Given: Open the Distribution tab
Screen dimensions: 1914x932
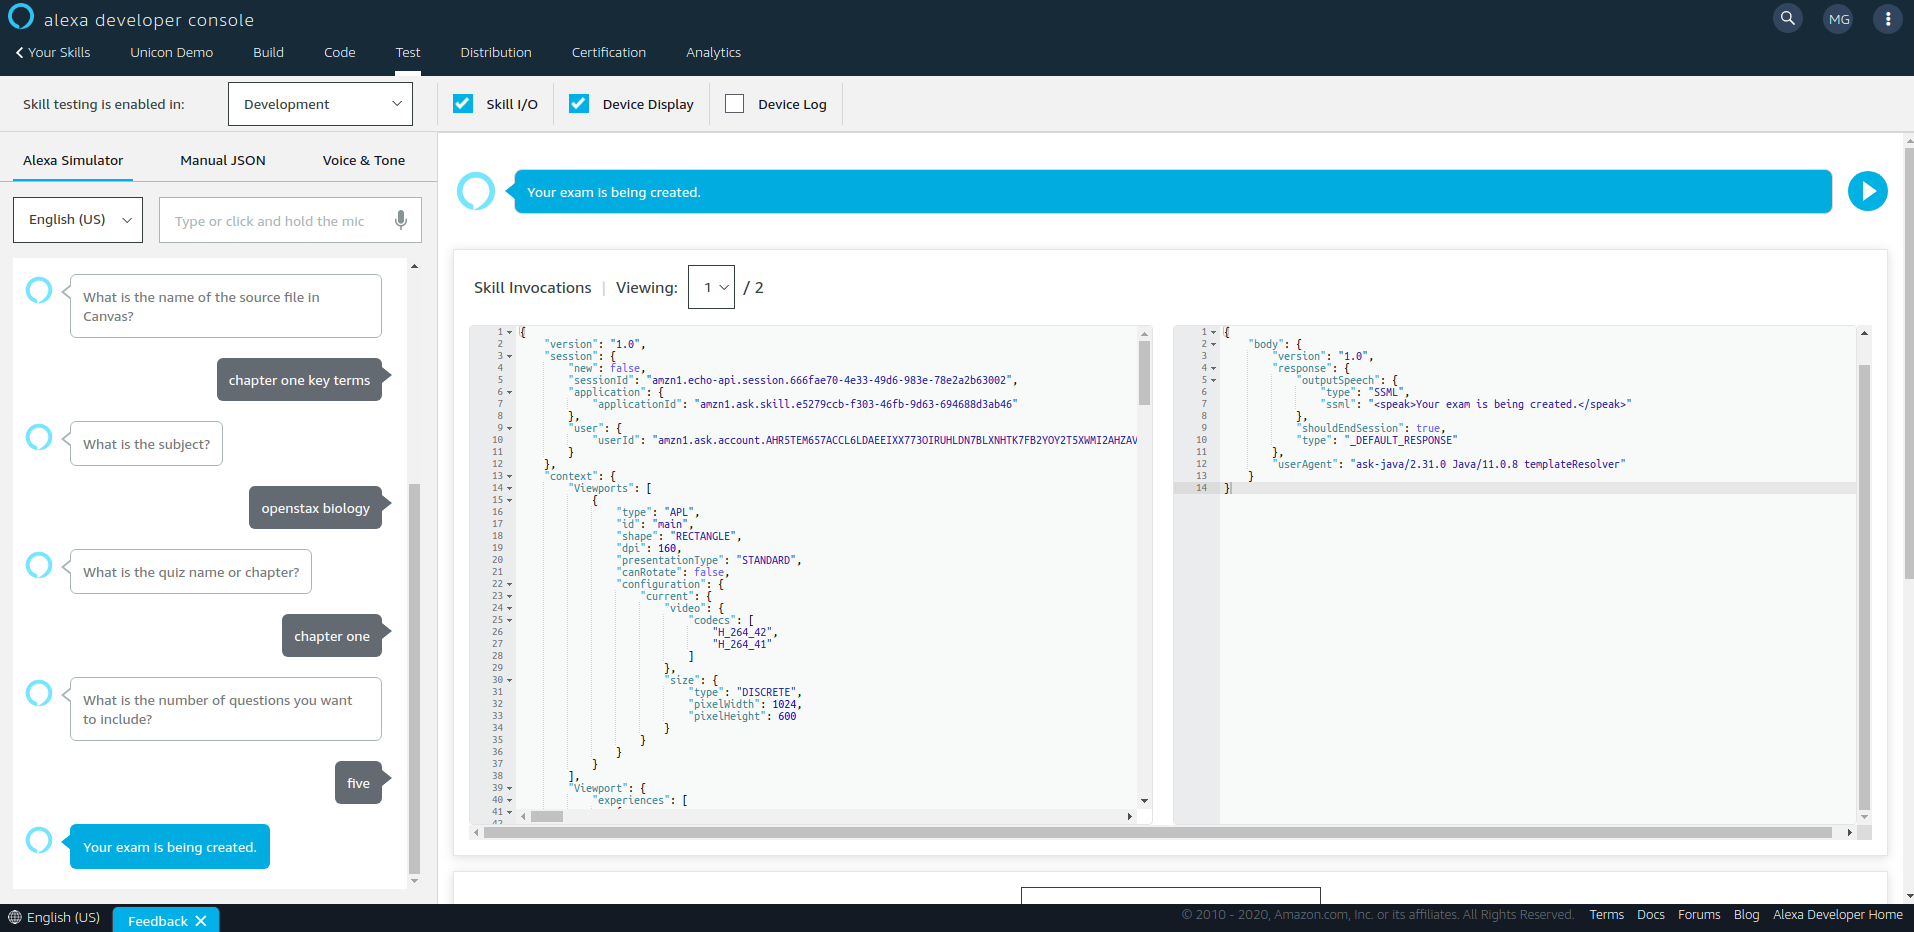Looking at the screenshot, I should (x=495, y=52).
